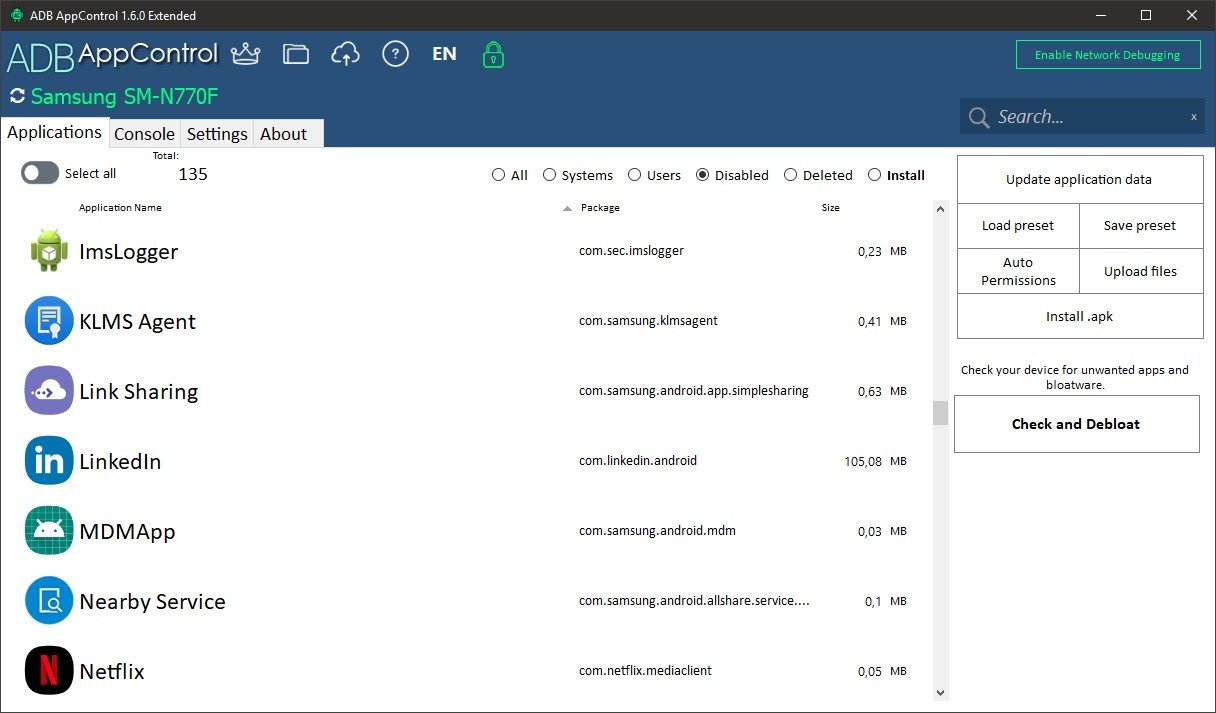Screen dimensions: 1216x713
Task: Open the file manager folder icon
Action: click(296, 54)
